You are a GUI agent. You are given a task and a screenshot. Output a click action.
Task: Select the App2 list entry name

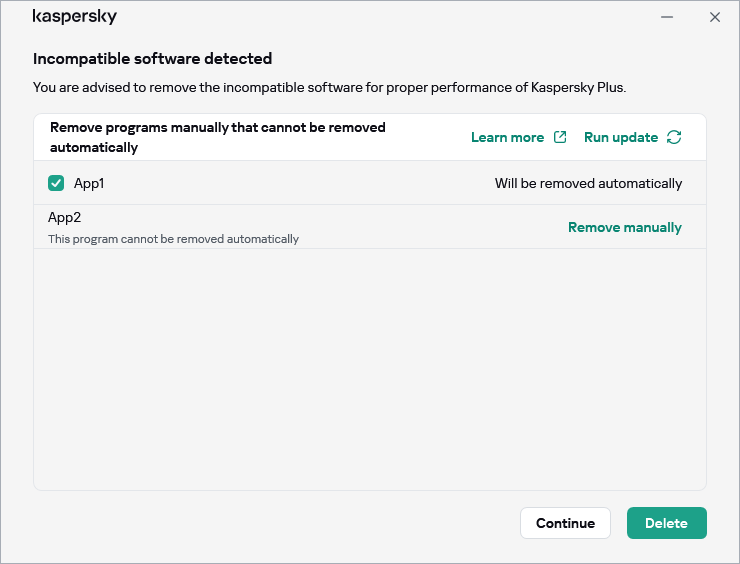[x=64, y=217]
